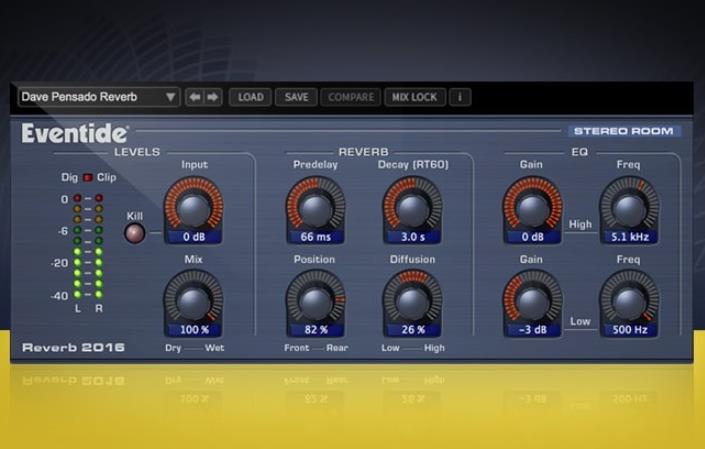Click the Position knob

pyautogui.click(x=316, y=302)
